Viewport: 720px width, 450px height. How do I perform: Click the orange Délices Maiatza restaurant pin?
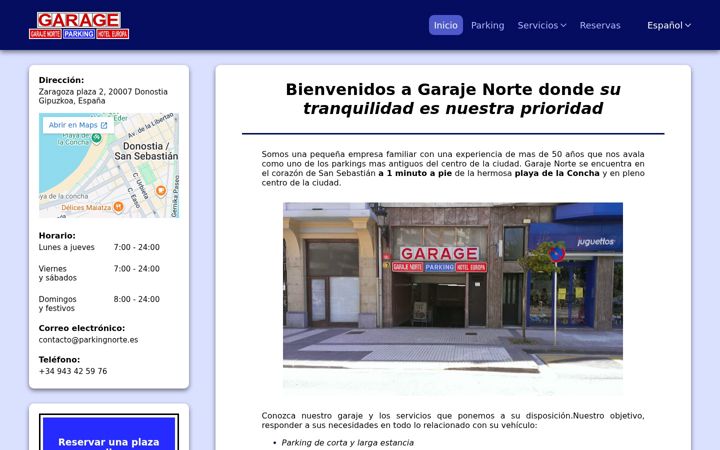118,207
